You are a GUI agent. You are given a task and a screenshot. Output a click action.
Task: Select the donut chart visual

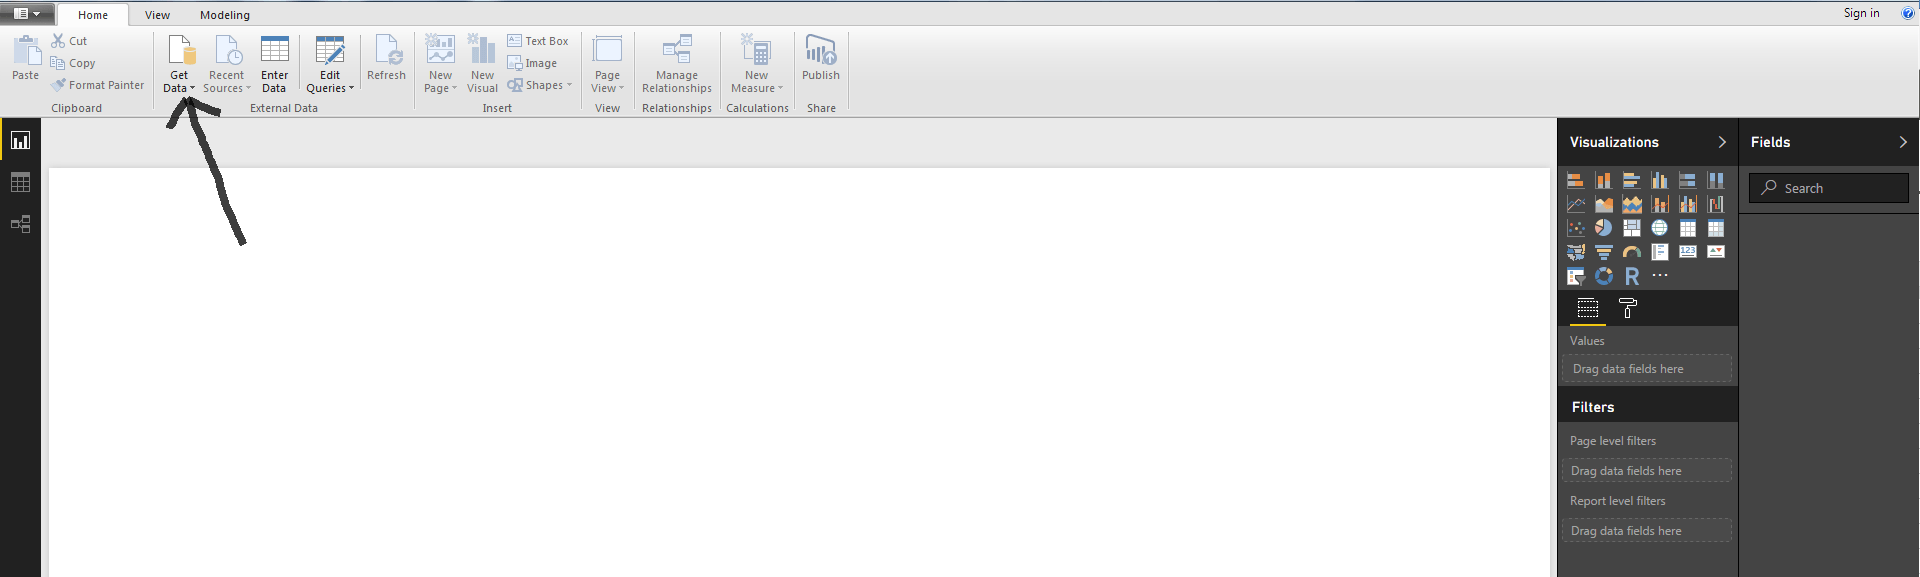[1604, 276]
